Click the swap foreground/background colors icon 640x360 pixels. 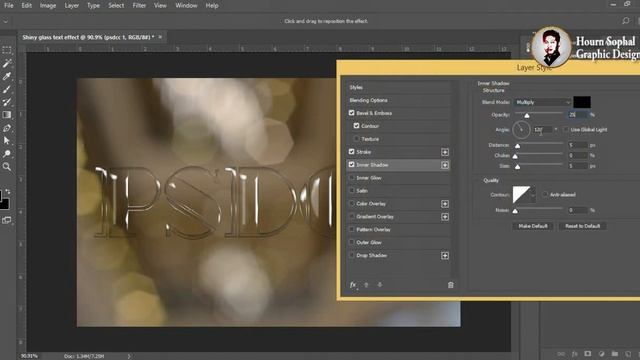click(8, 191)
